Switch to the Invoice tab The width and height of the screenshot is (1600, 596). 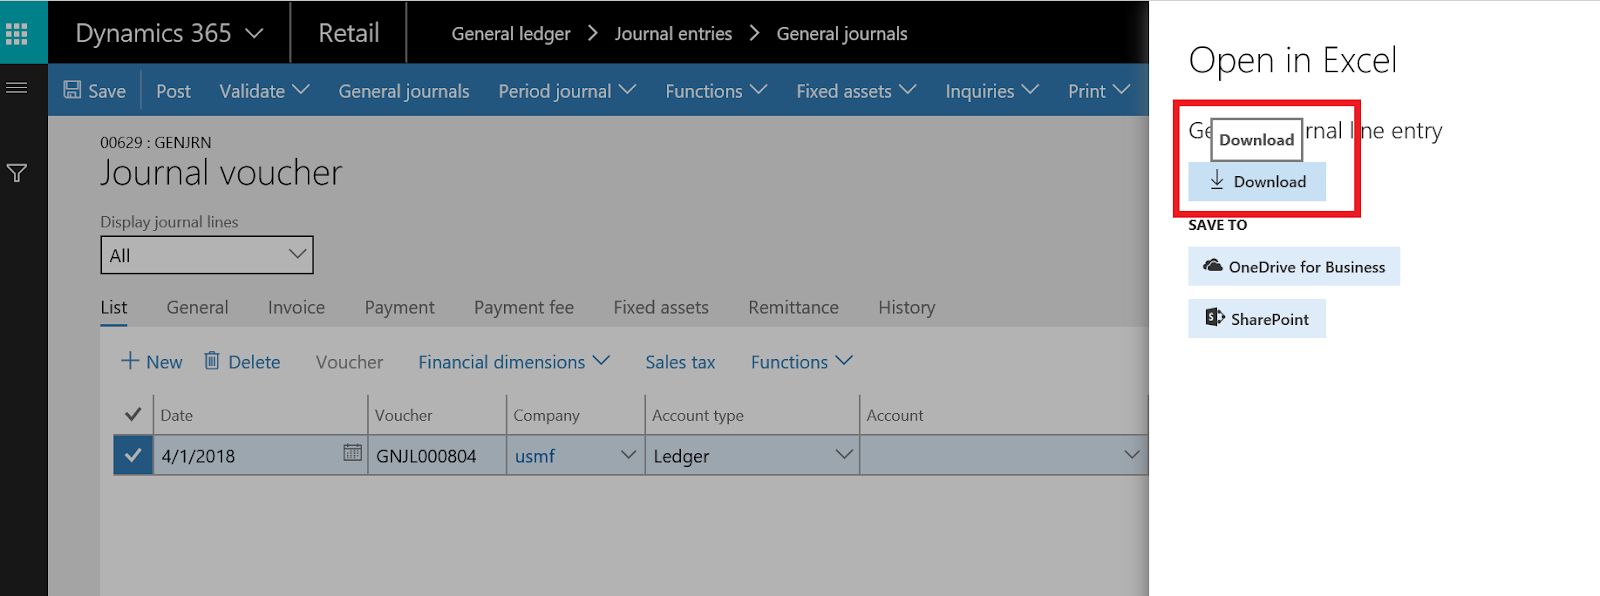click(x=296, y=308)
